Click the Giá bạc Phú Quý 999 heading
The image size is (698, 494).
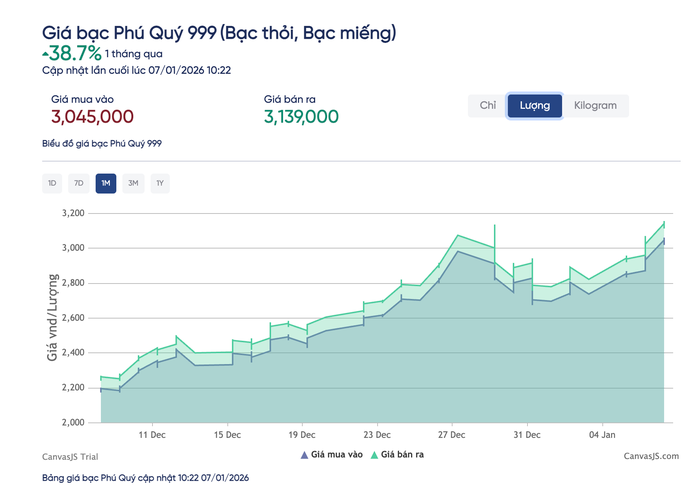tap(218, 33)
